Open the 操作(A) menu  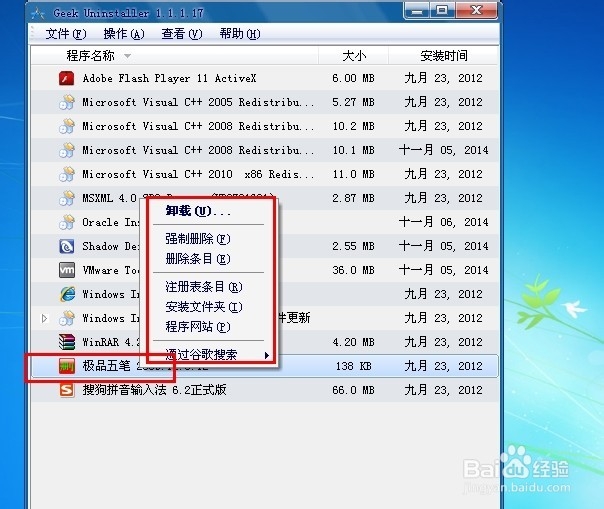pos(124,34)
